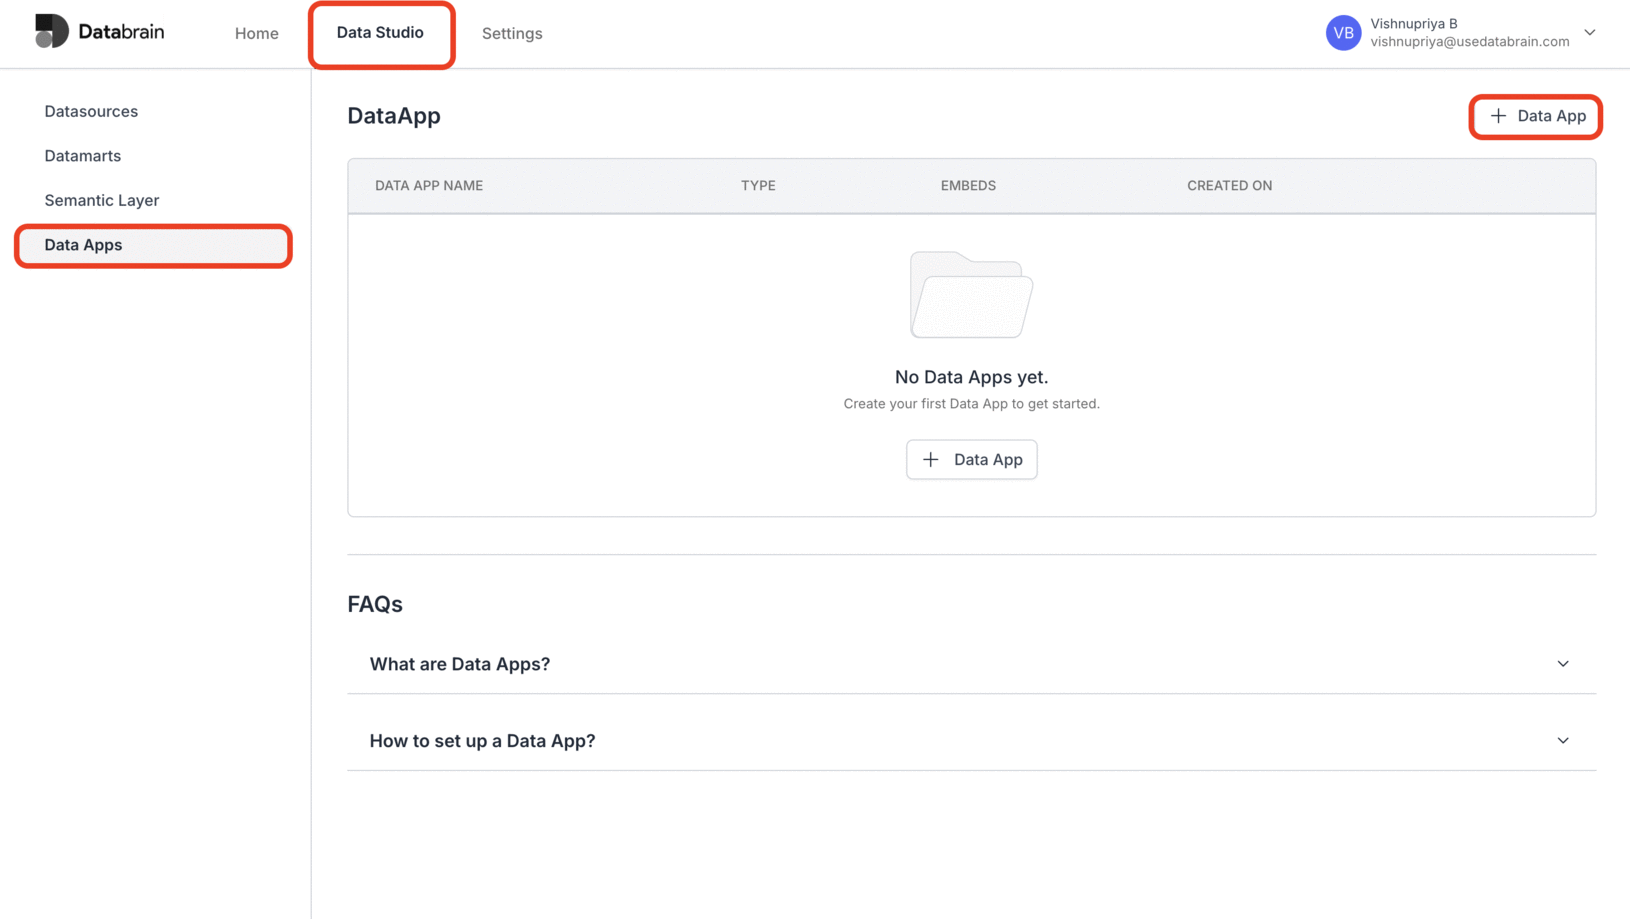Click the 'No Data Apps yet.' message

[x=971, y=377]
